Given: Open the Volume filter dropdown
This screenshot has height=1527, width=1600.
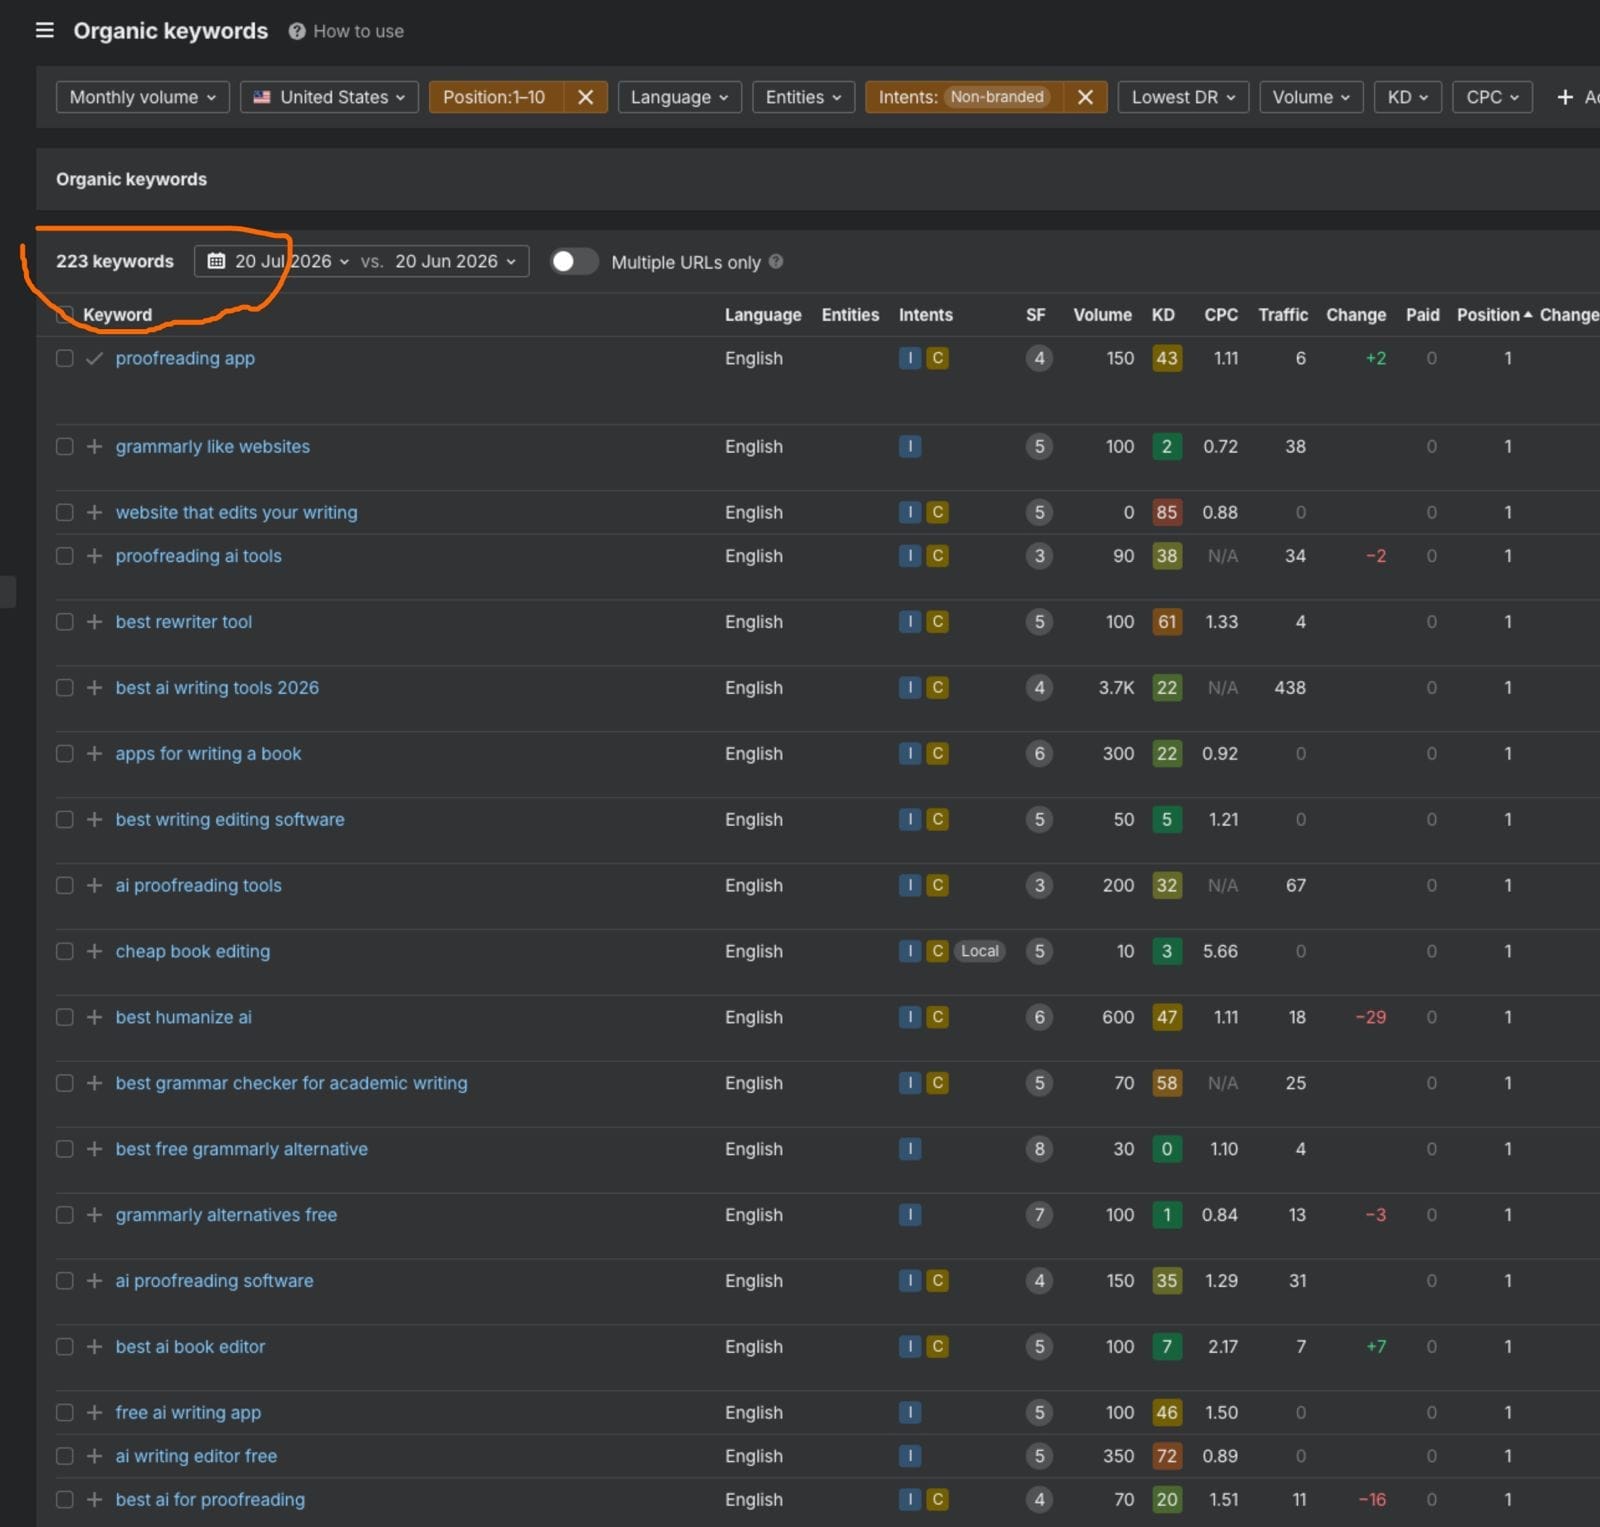Looking at the screenshot, I should pyautogui.click(x=1311, y=97).
